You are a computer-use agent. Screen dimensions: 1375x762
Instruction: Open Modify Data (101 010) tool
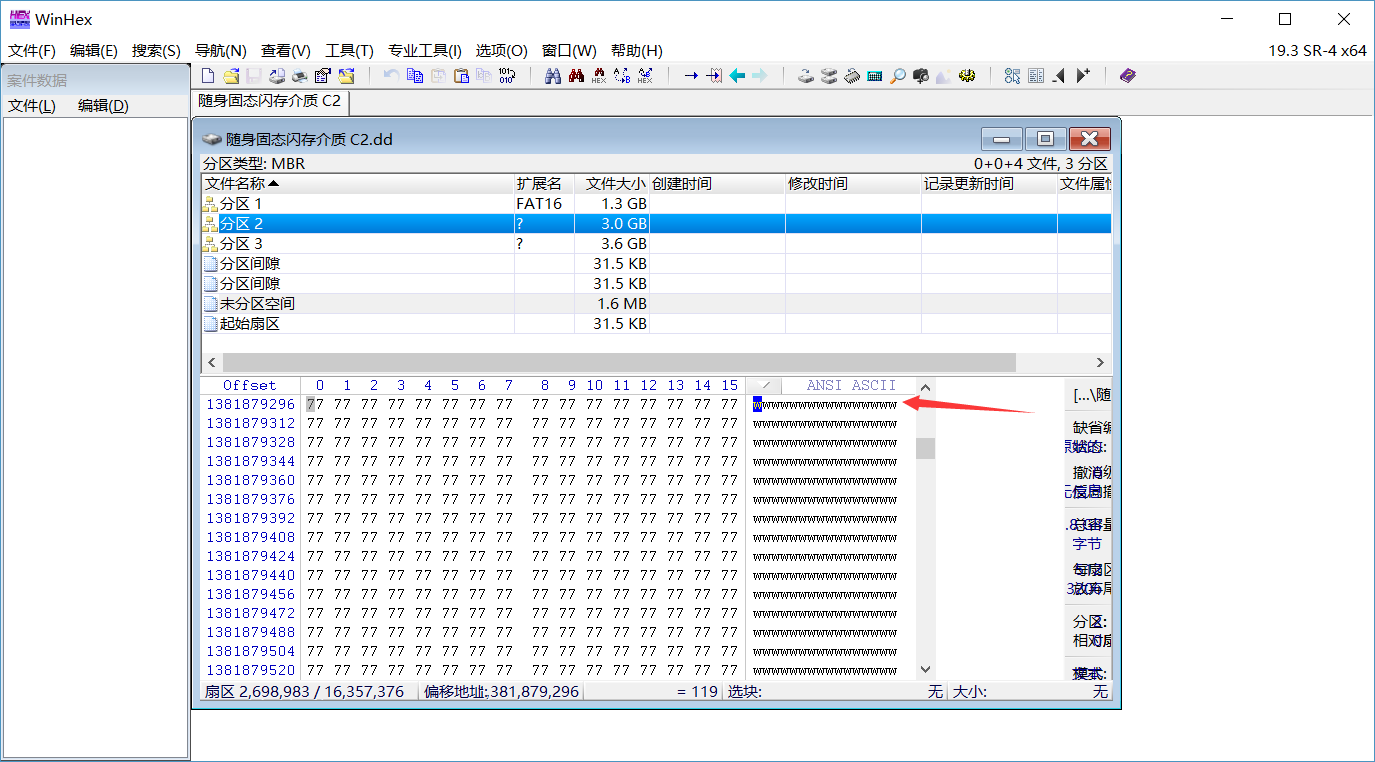(506, 75)
